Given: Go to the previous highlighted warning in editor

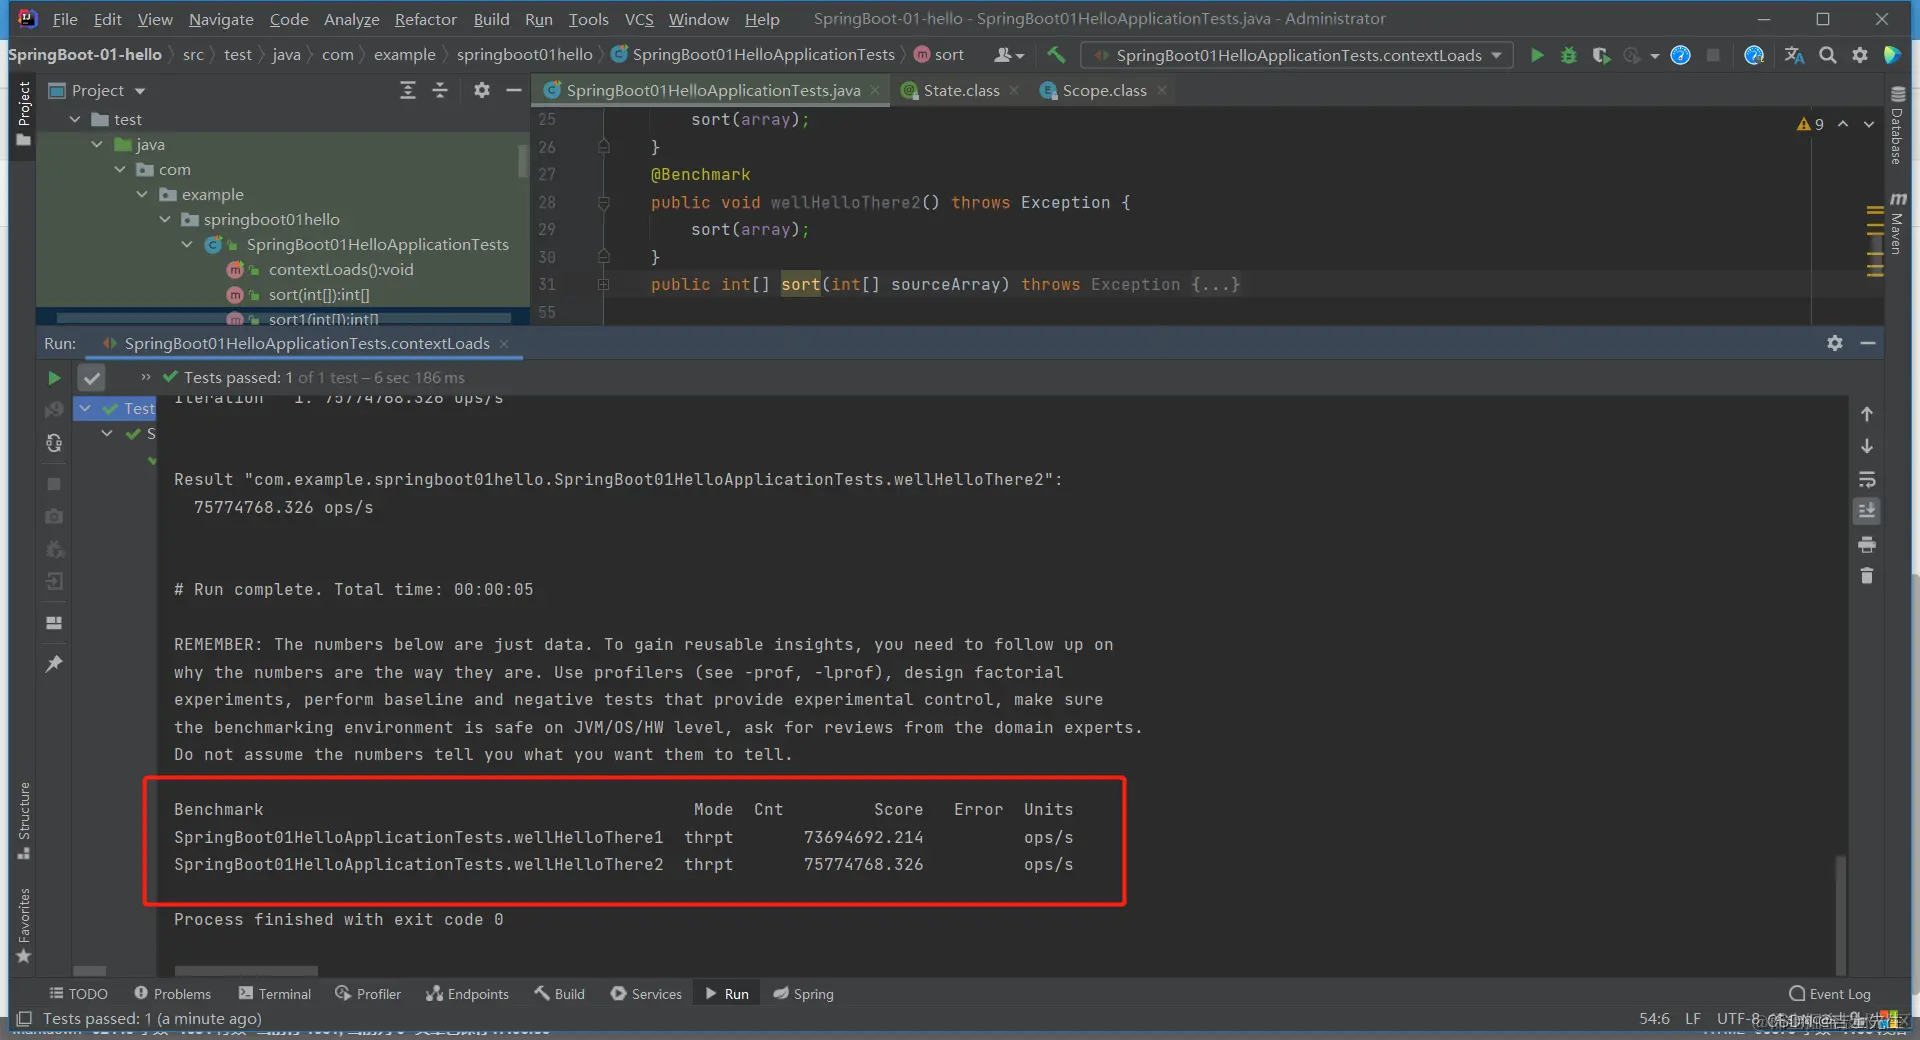Looking at the screenshot, I should click(1843, 124).
